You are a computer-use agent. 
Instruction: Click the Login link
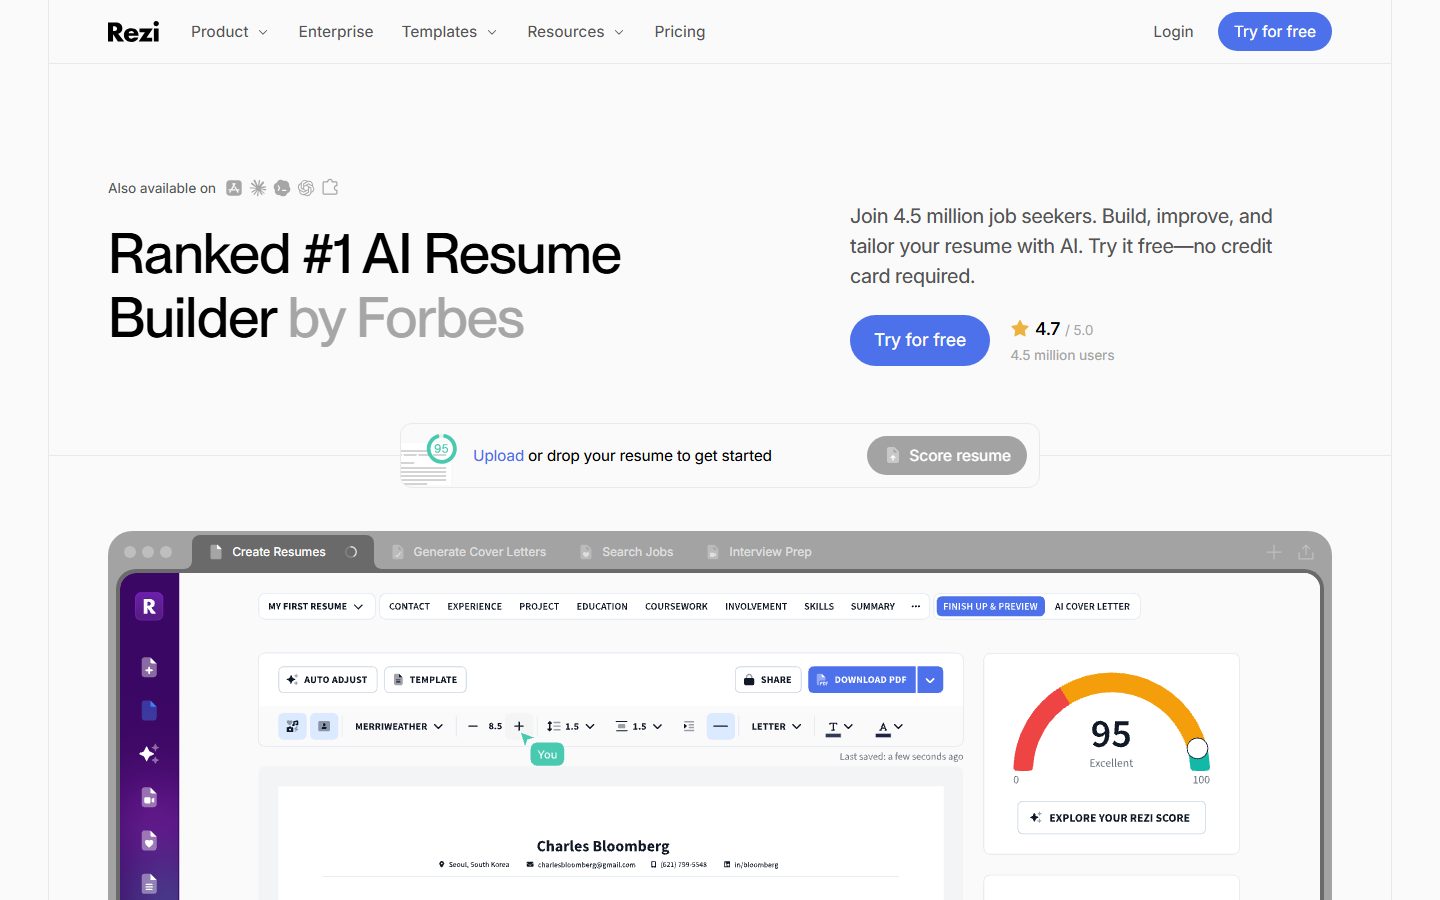pos(1173,32)
